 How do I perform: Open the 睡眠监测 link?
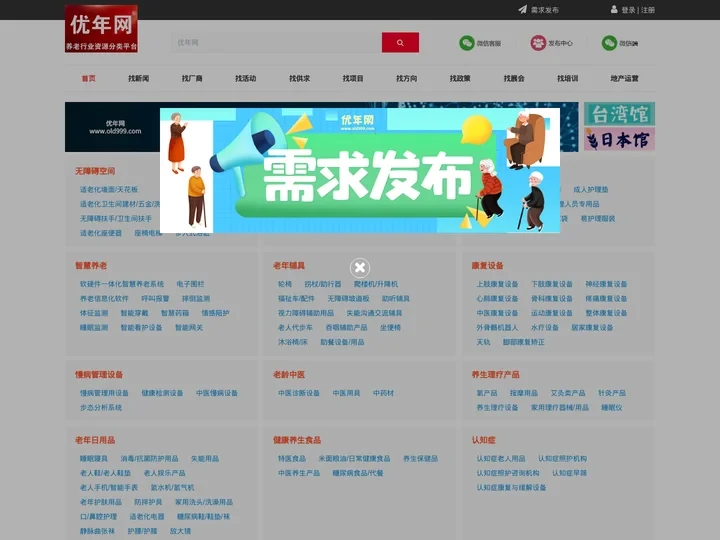click(x=94, y=328)
